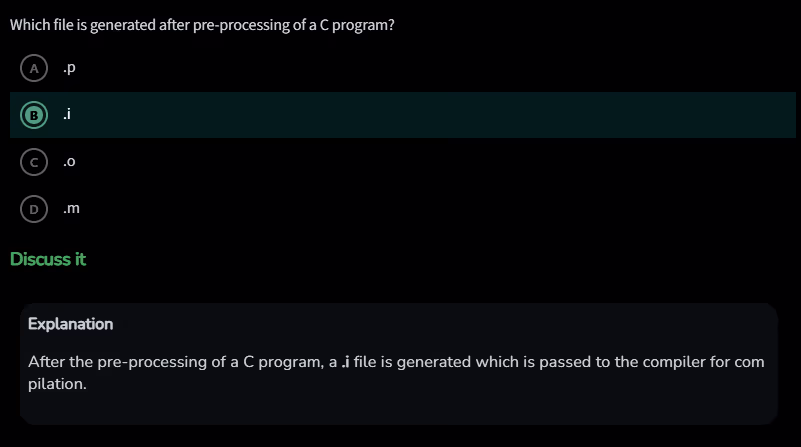Click the "Explanation" heading
This screenshot has width=801, height=447.
click(x=70, y=324)
